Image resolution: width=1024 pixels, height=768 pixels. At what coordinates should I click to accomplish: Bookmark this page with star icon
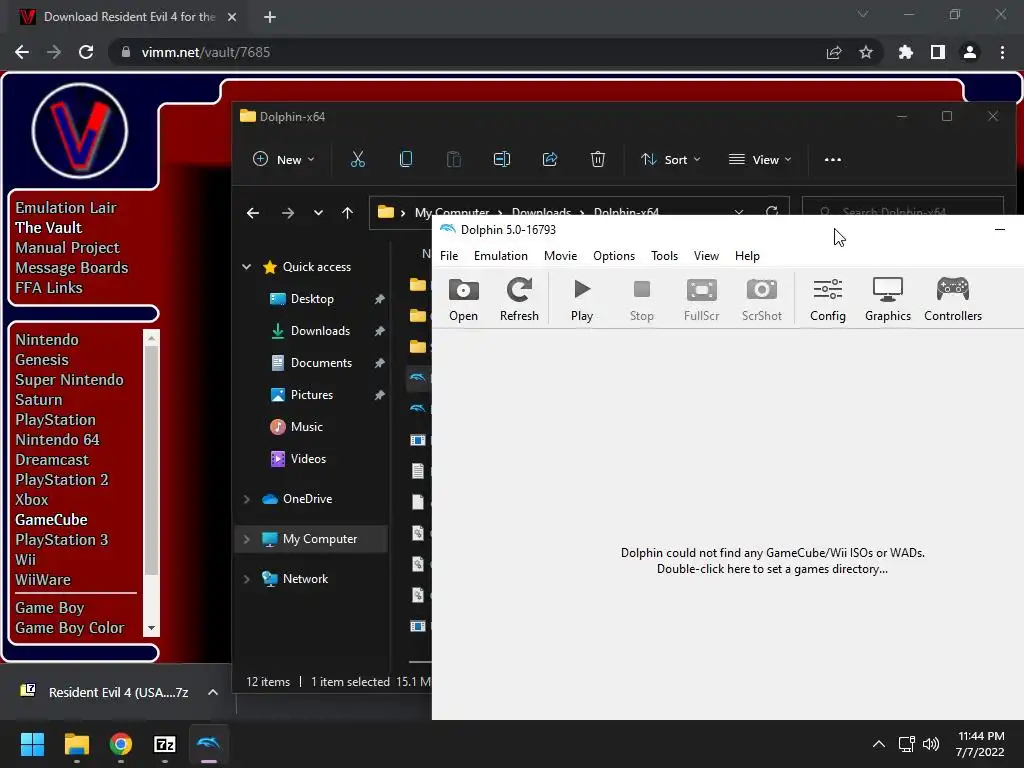point(866,52)
